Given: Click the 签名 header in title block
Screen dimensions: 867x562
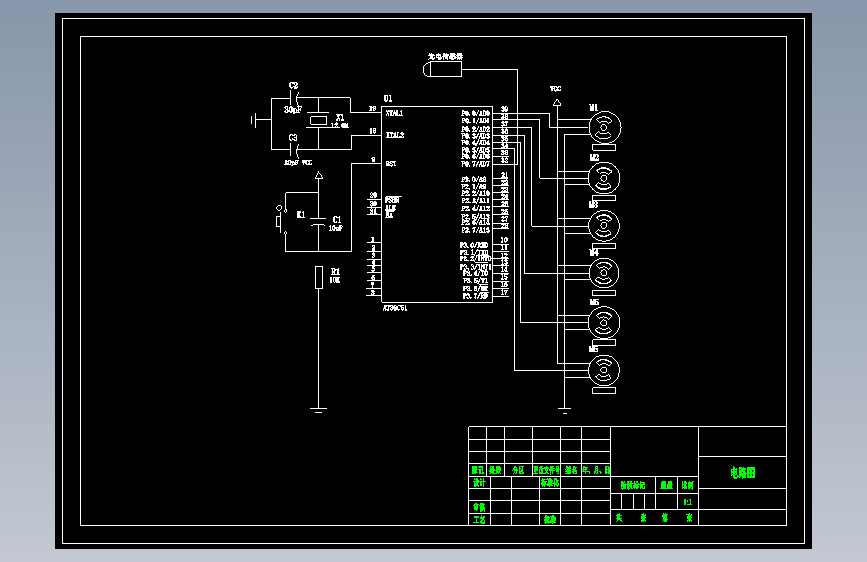Looking at the screenshot, I should (571, 470).
